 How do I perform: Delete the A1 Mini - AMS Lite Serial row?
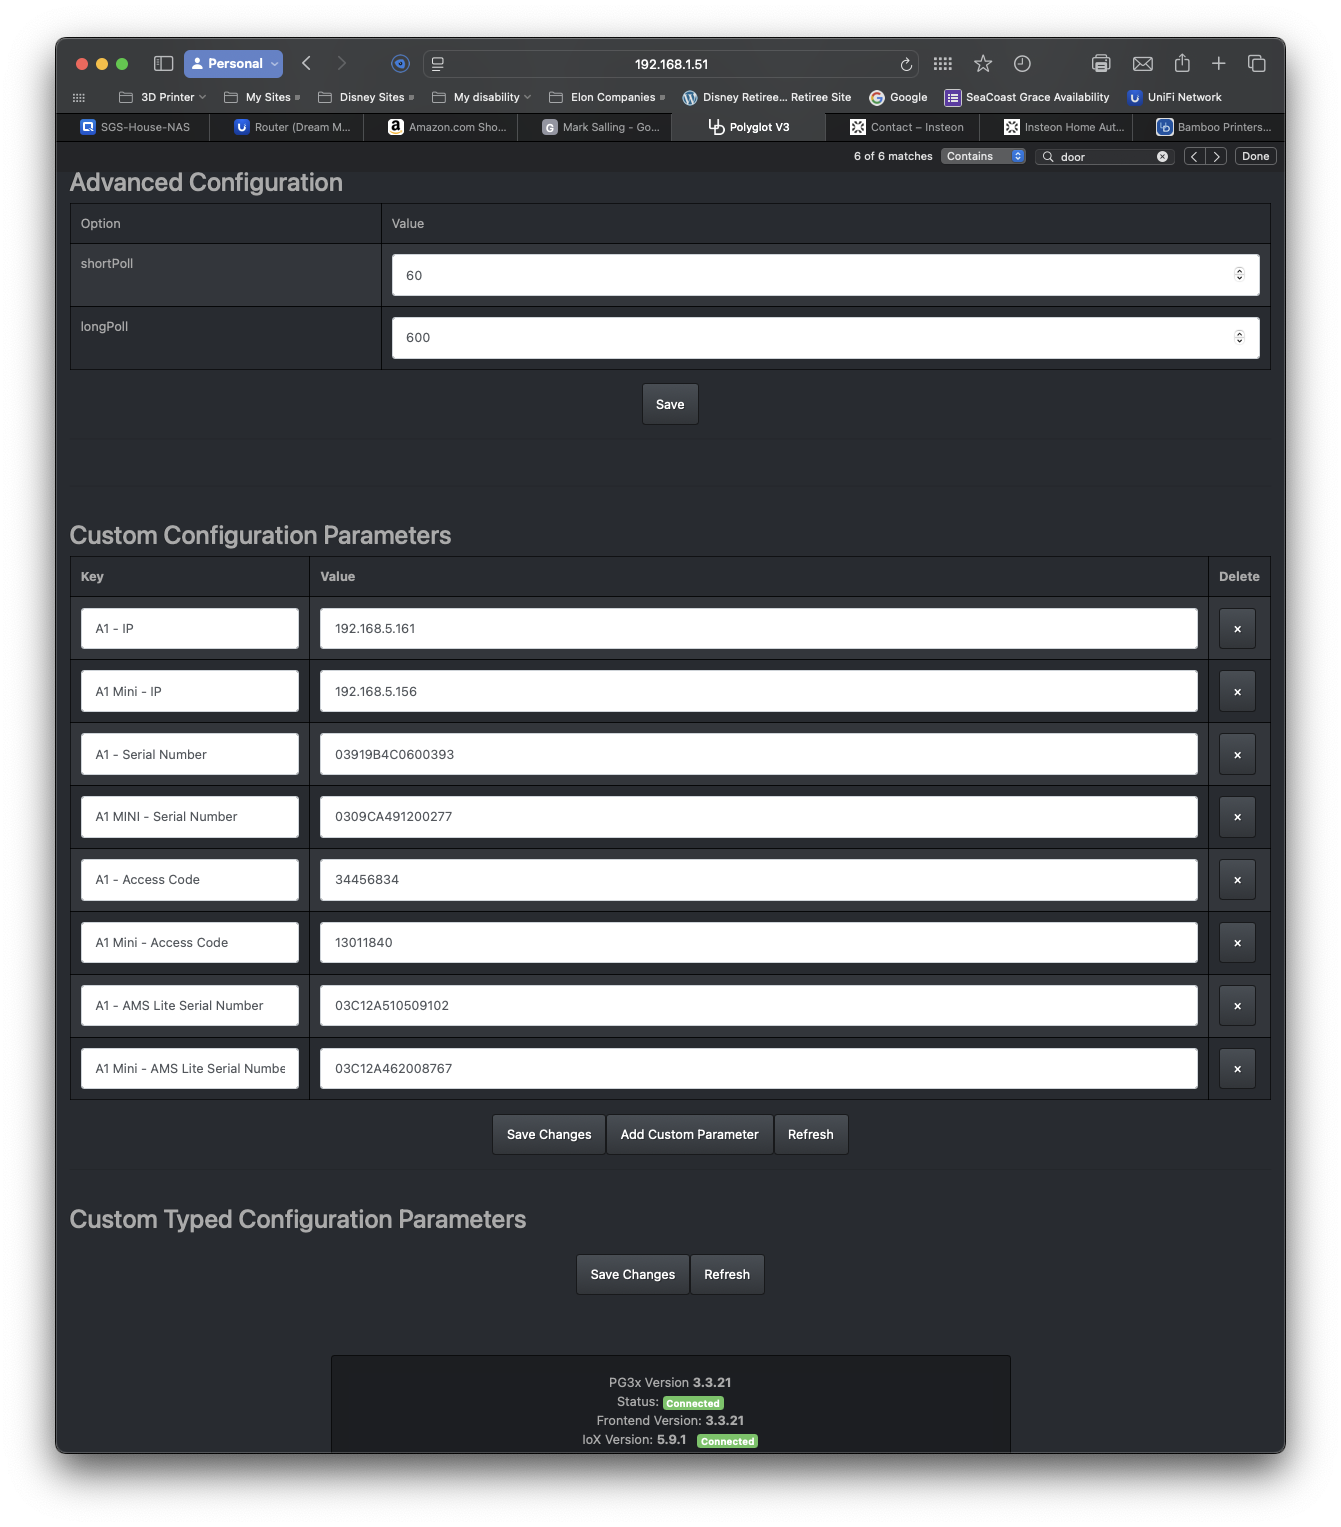pos(1237,1069)
